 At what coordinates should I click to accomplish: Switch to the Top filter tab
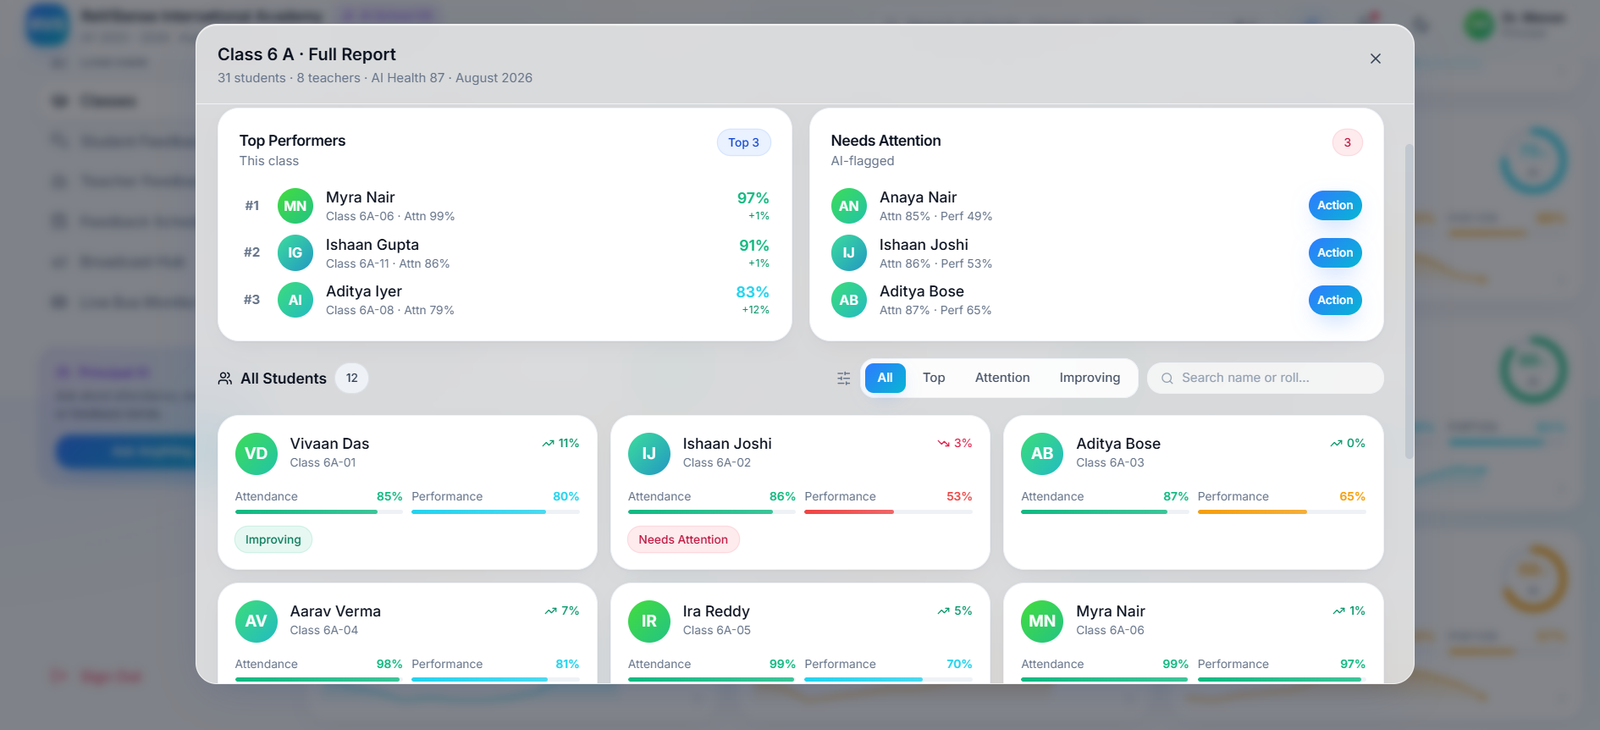(934, 378)
